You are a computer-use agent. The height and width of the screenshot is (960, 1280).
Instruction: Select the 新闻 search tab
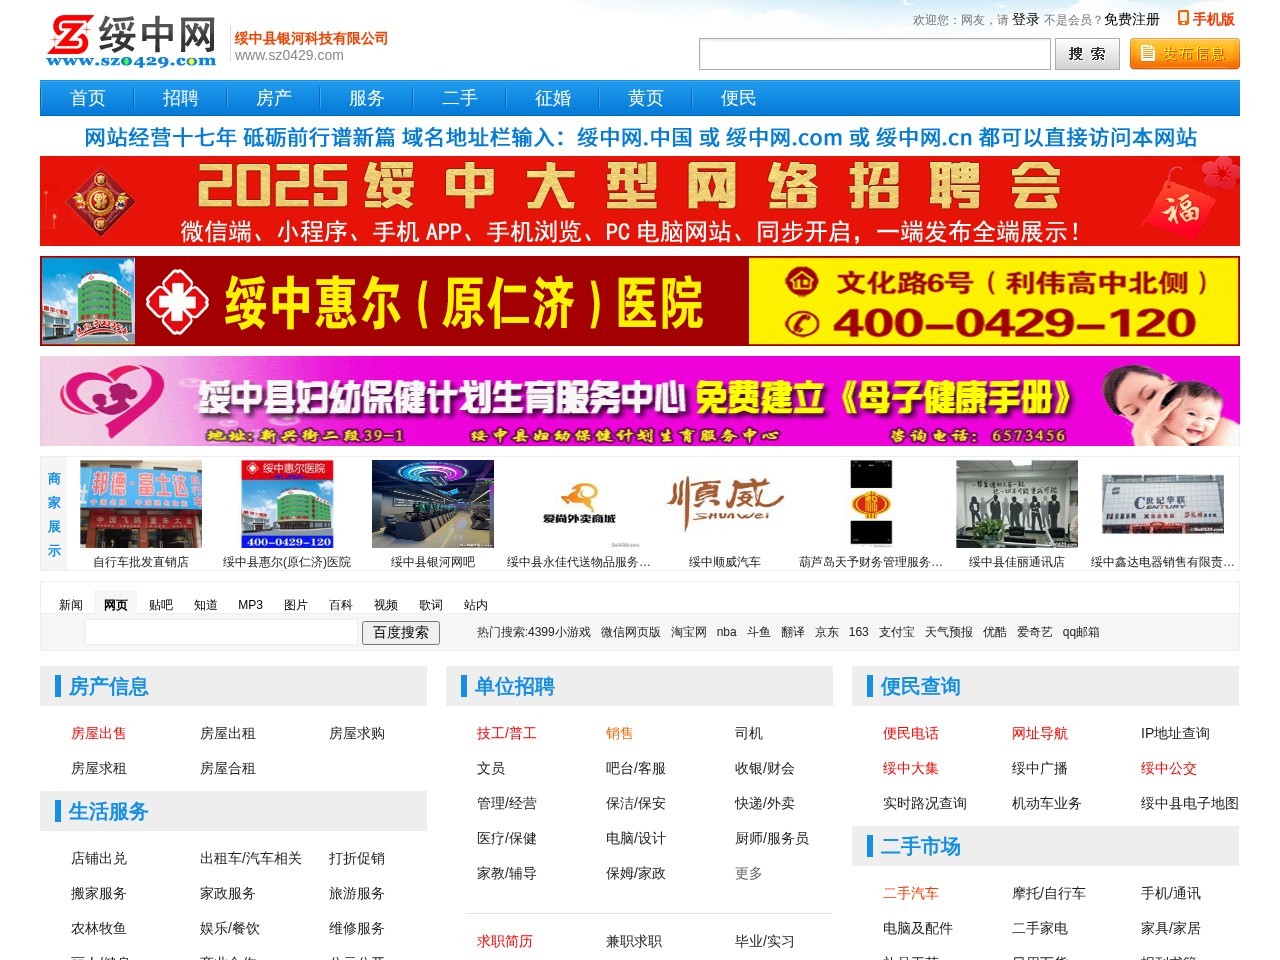pos(69,604)
